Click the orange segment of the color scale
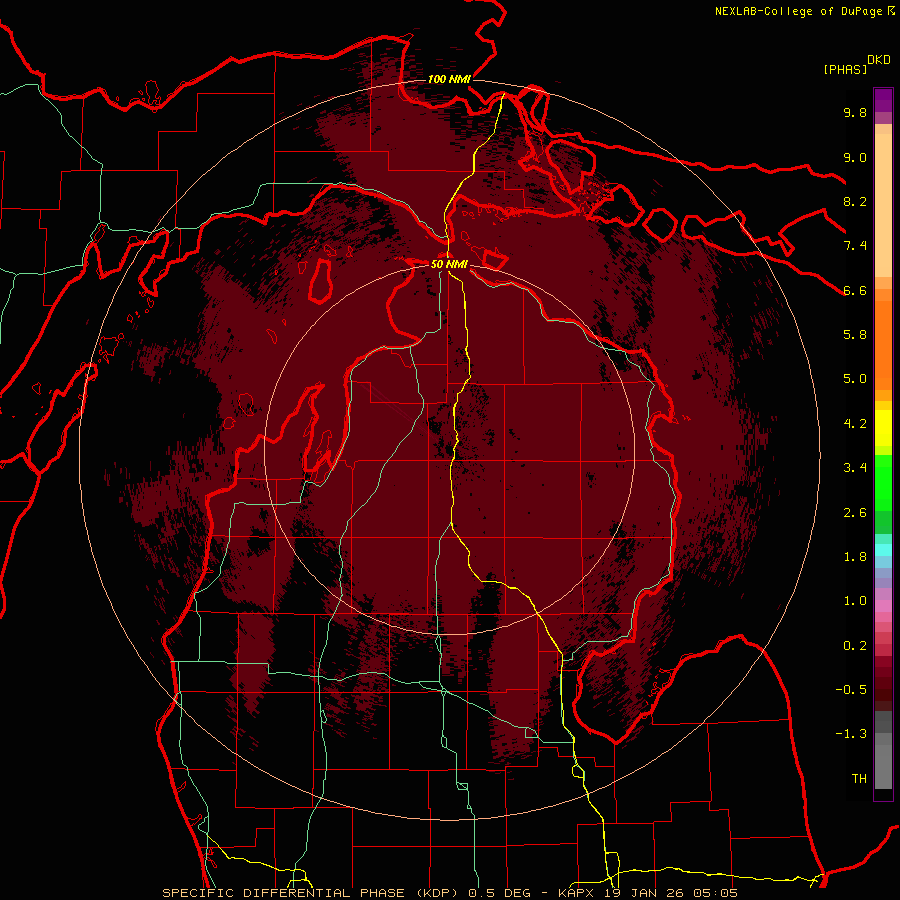Viewport: 900px width, 900px height. (883, 345)
